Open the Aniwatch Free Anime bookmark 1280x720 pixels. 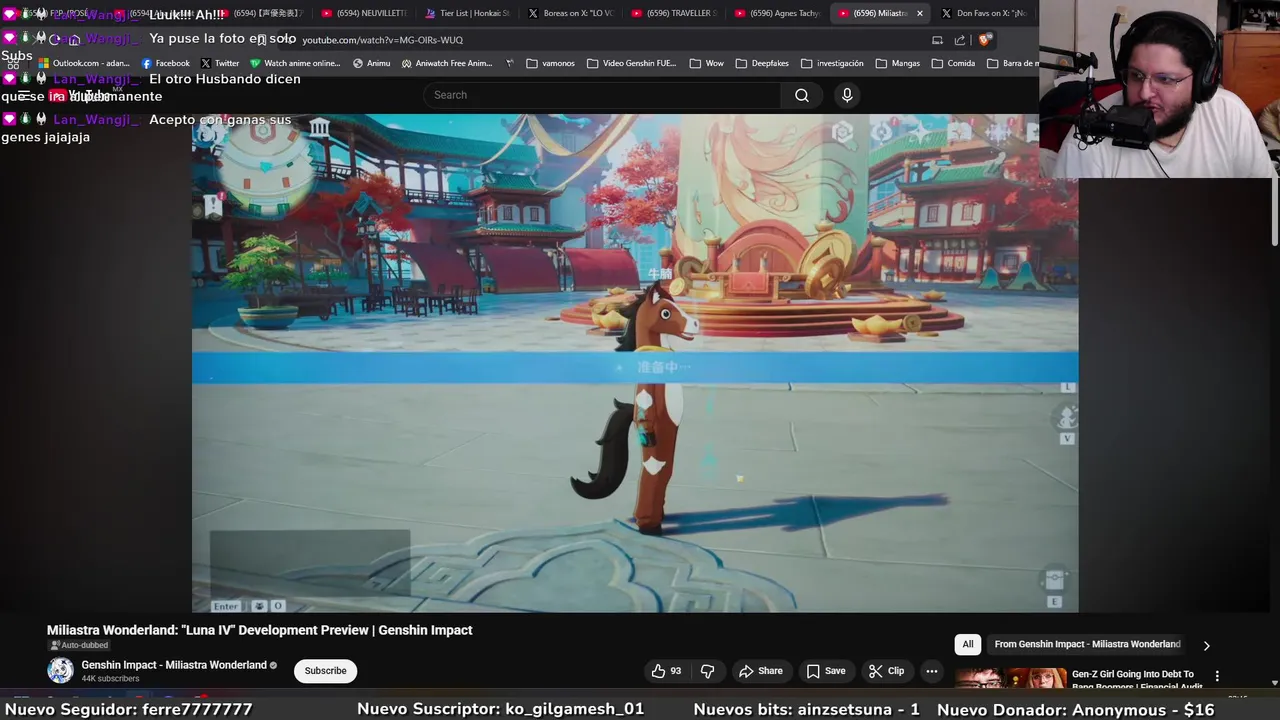tap(447, 63)
